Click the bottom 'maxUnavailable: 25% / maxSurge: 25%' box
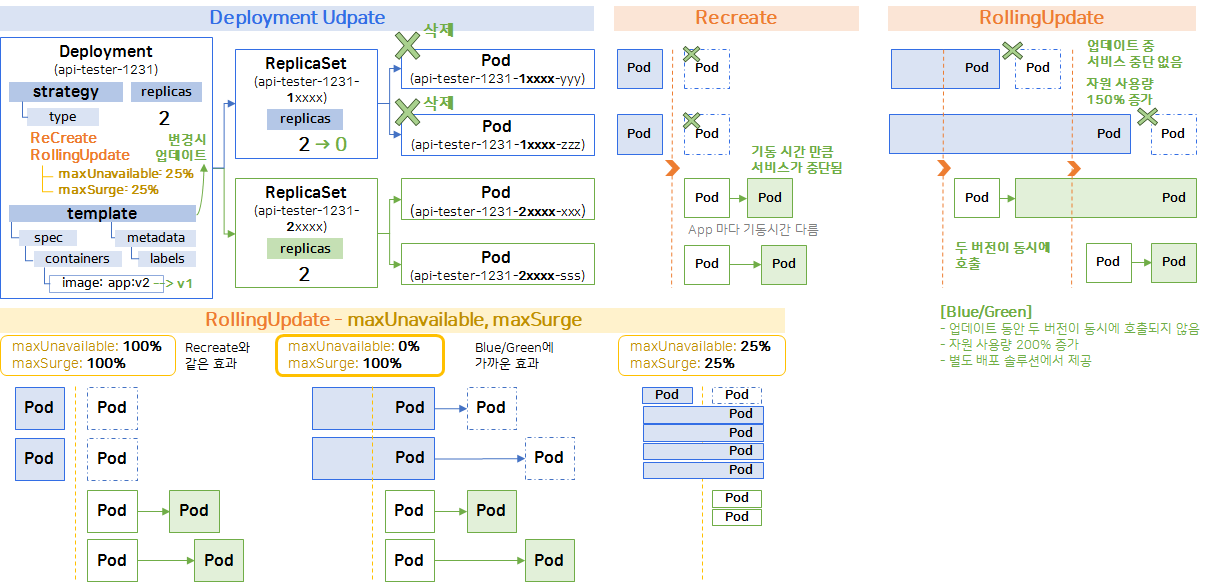Viewport: 1213px width, 583px height. coord(702,355)
